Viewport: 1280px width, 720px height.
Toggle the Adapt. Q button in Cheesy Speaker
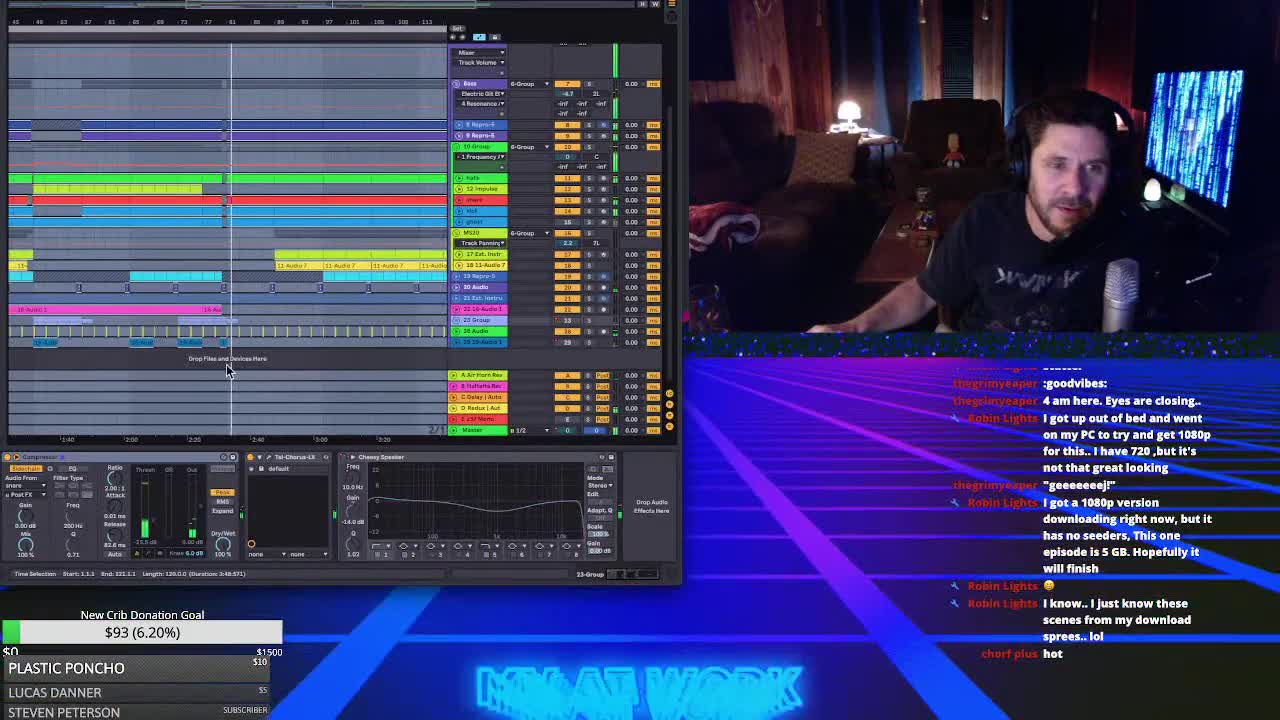click(x=598, y=518)
